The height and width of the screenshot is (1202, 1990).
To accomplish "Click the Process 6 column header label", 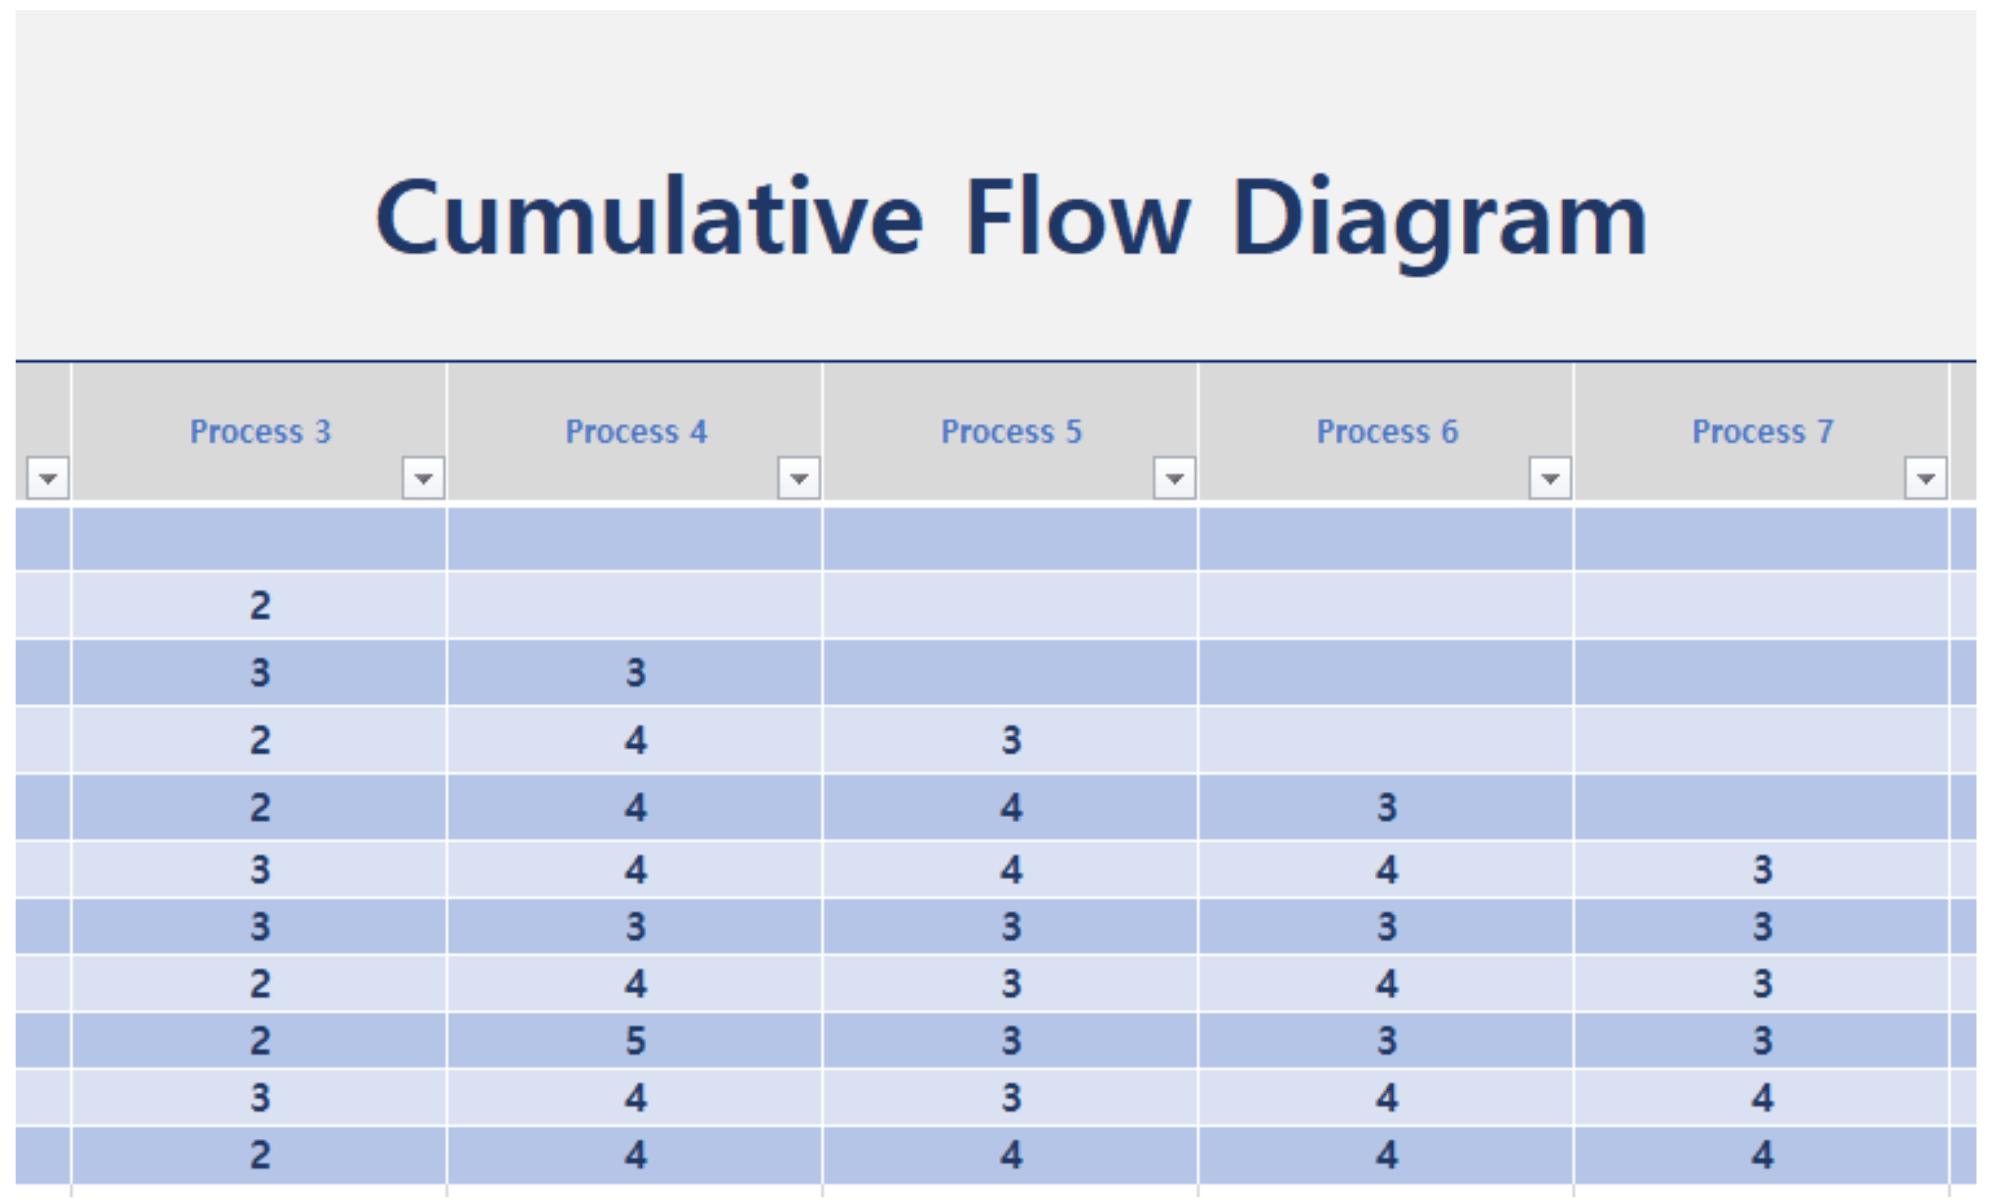I will pos(1387,432).
